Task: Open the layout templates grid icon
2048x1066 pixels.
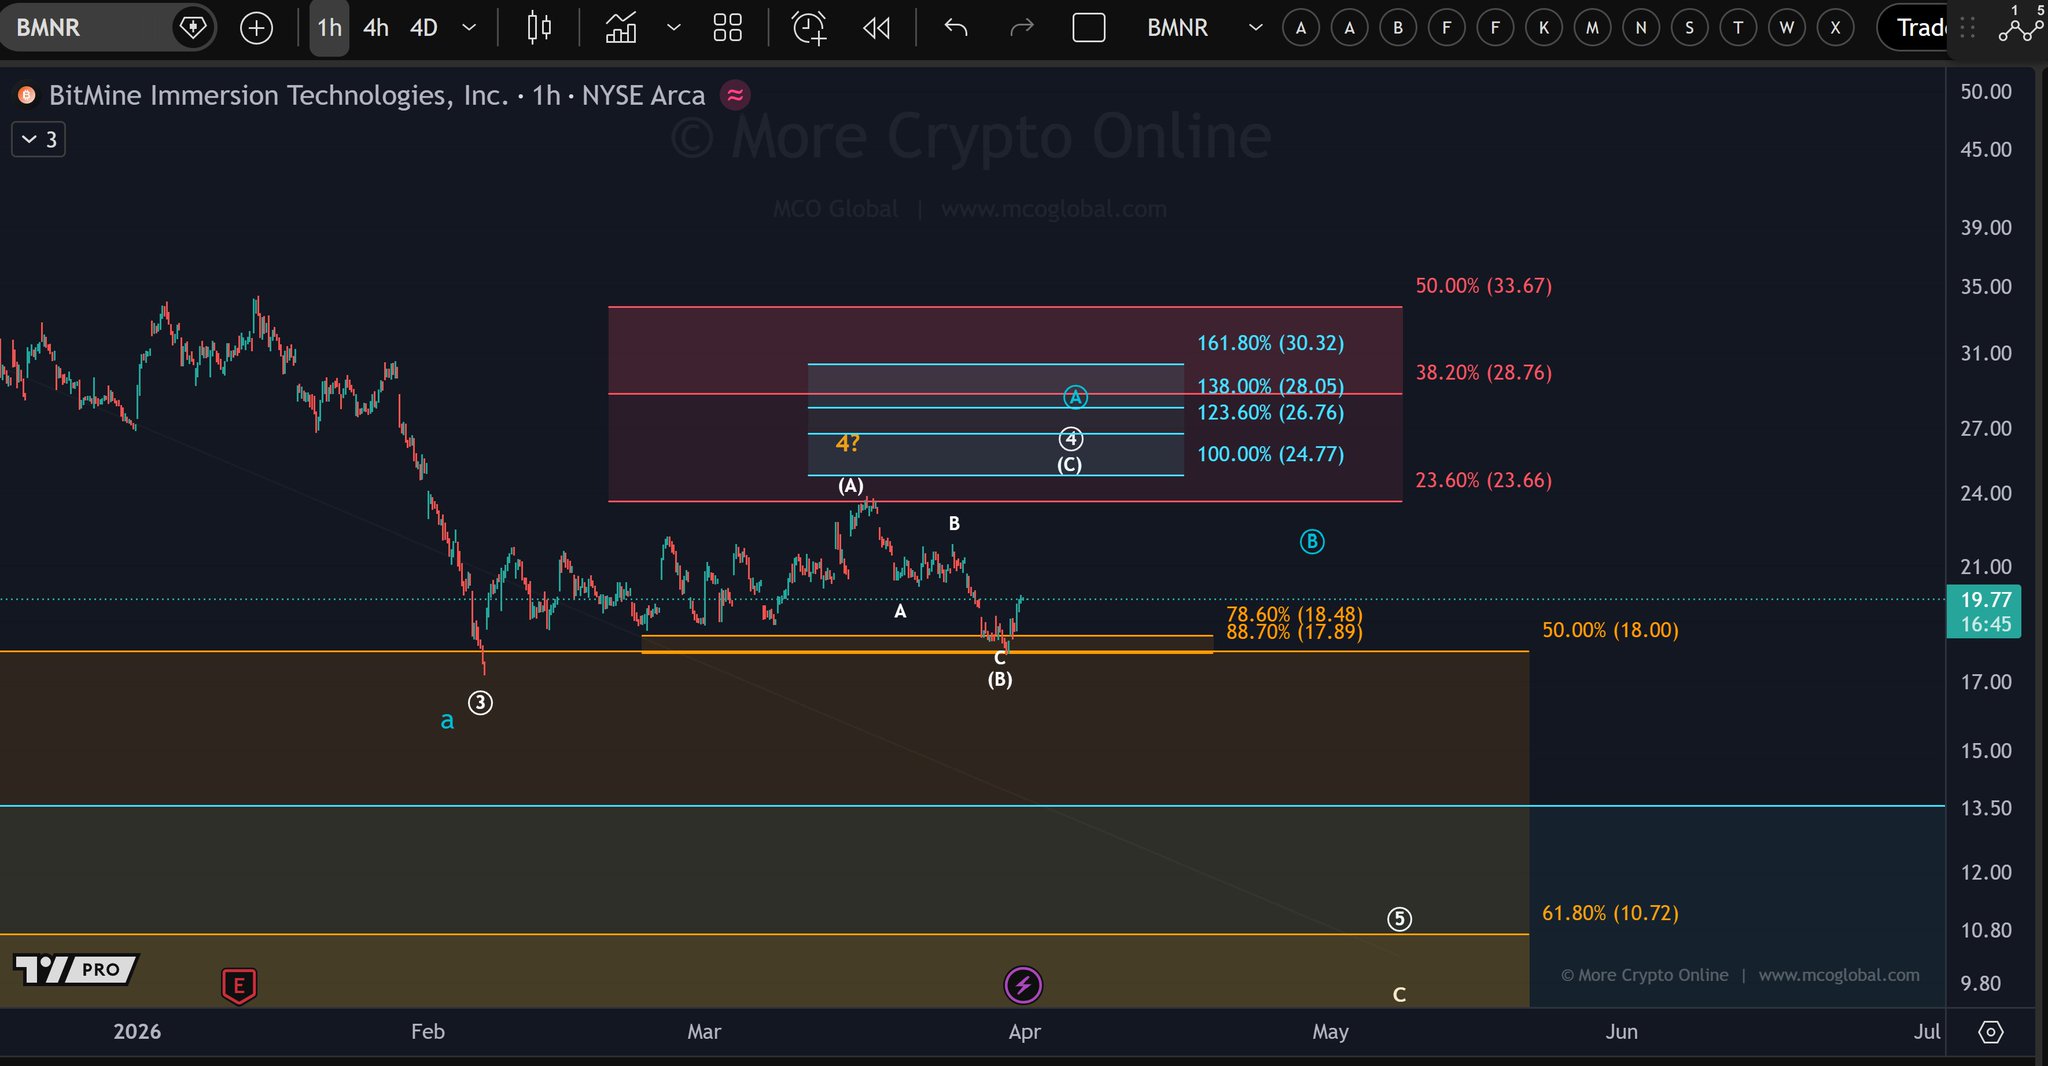Action: [x=727, y=28]
